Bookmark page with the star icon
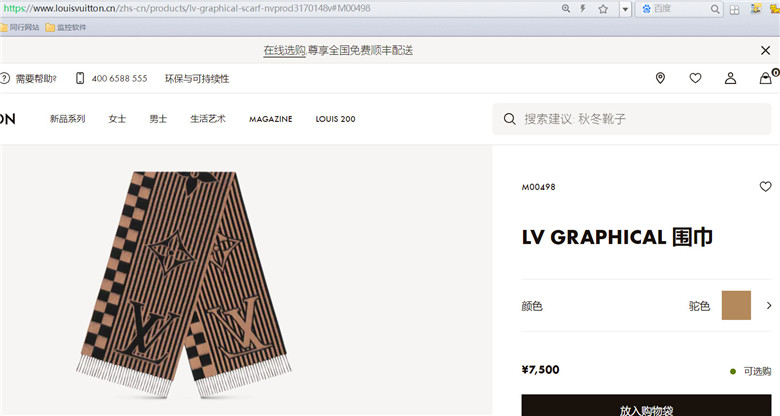The width and height of the screenshot is (780, 416). (603, 8)
